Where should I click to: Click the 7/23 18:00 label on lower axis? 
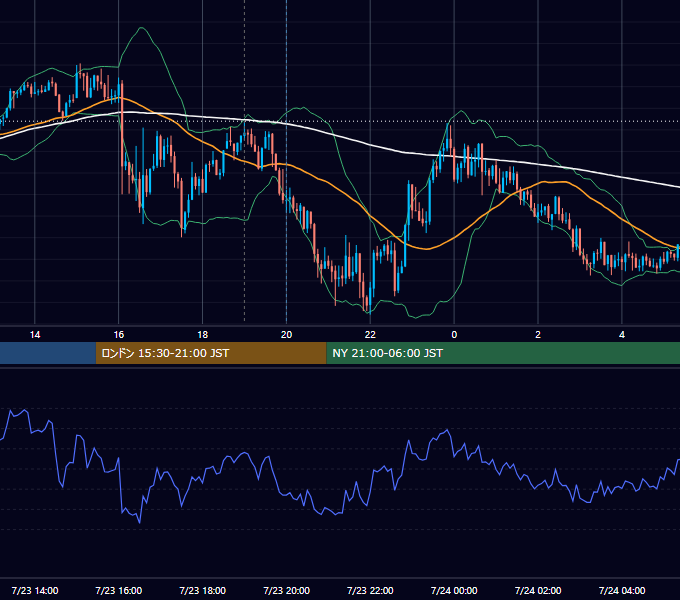pyautogui.click(x=203, y=590)
